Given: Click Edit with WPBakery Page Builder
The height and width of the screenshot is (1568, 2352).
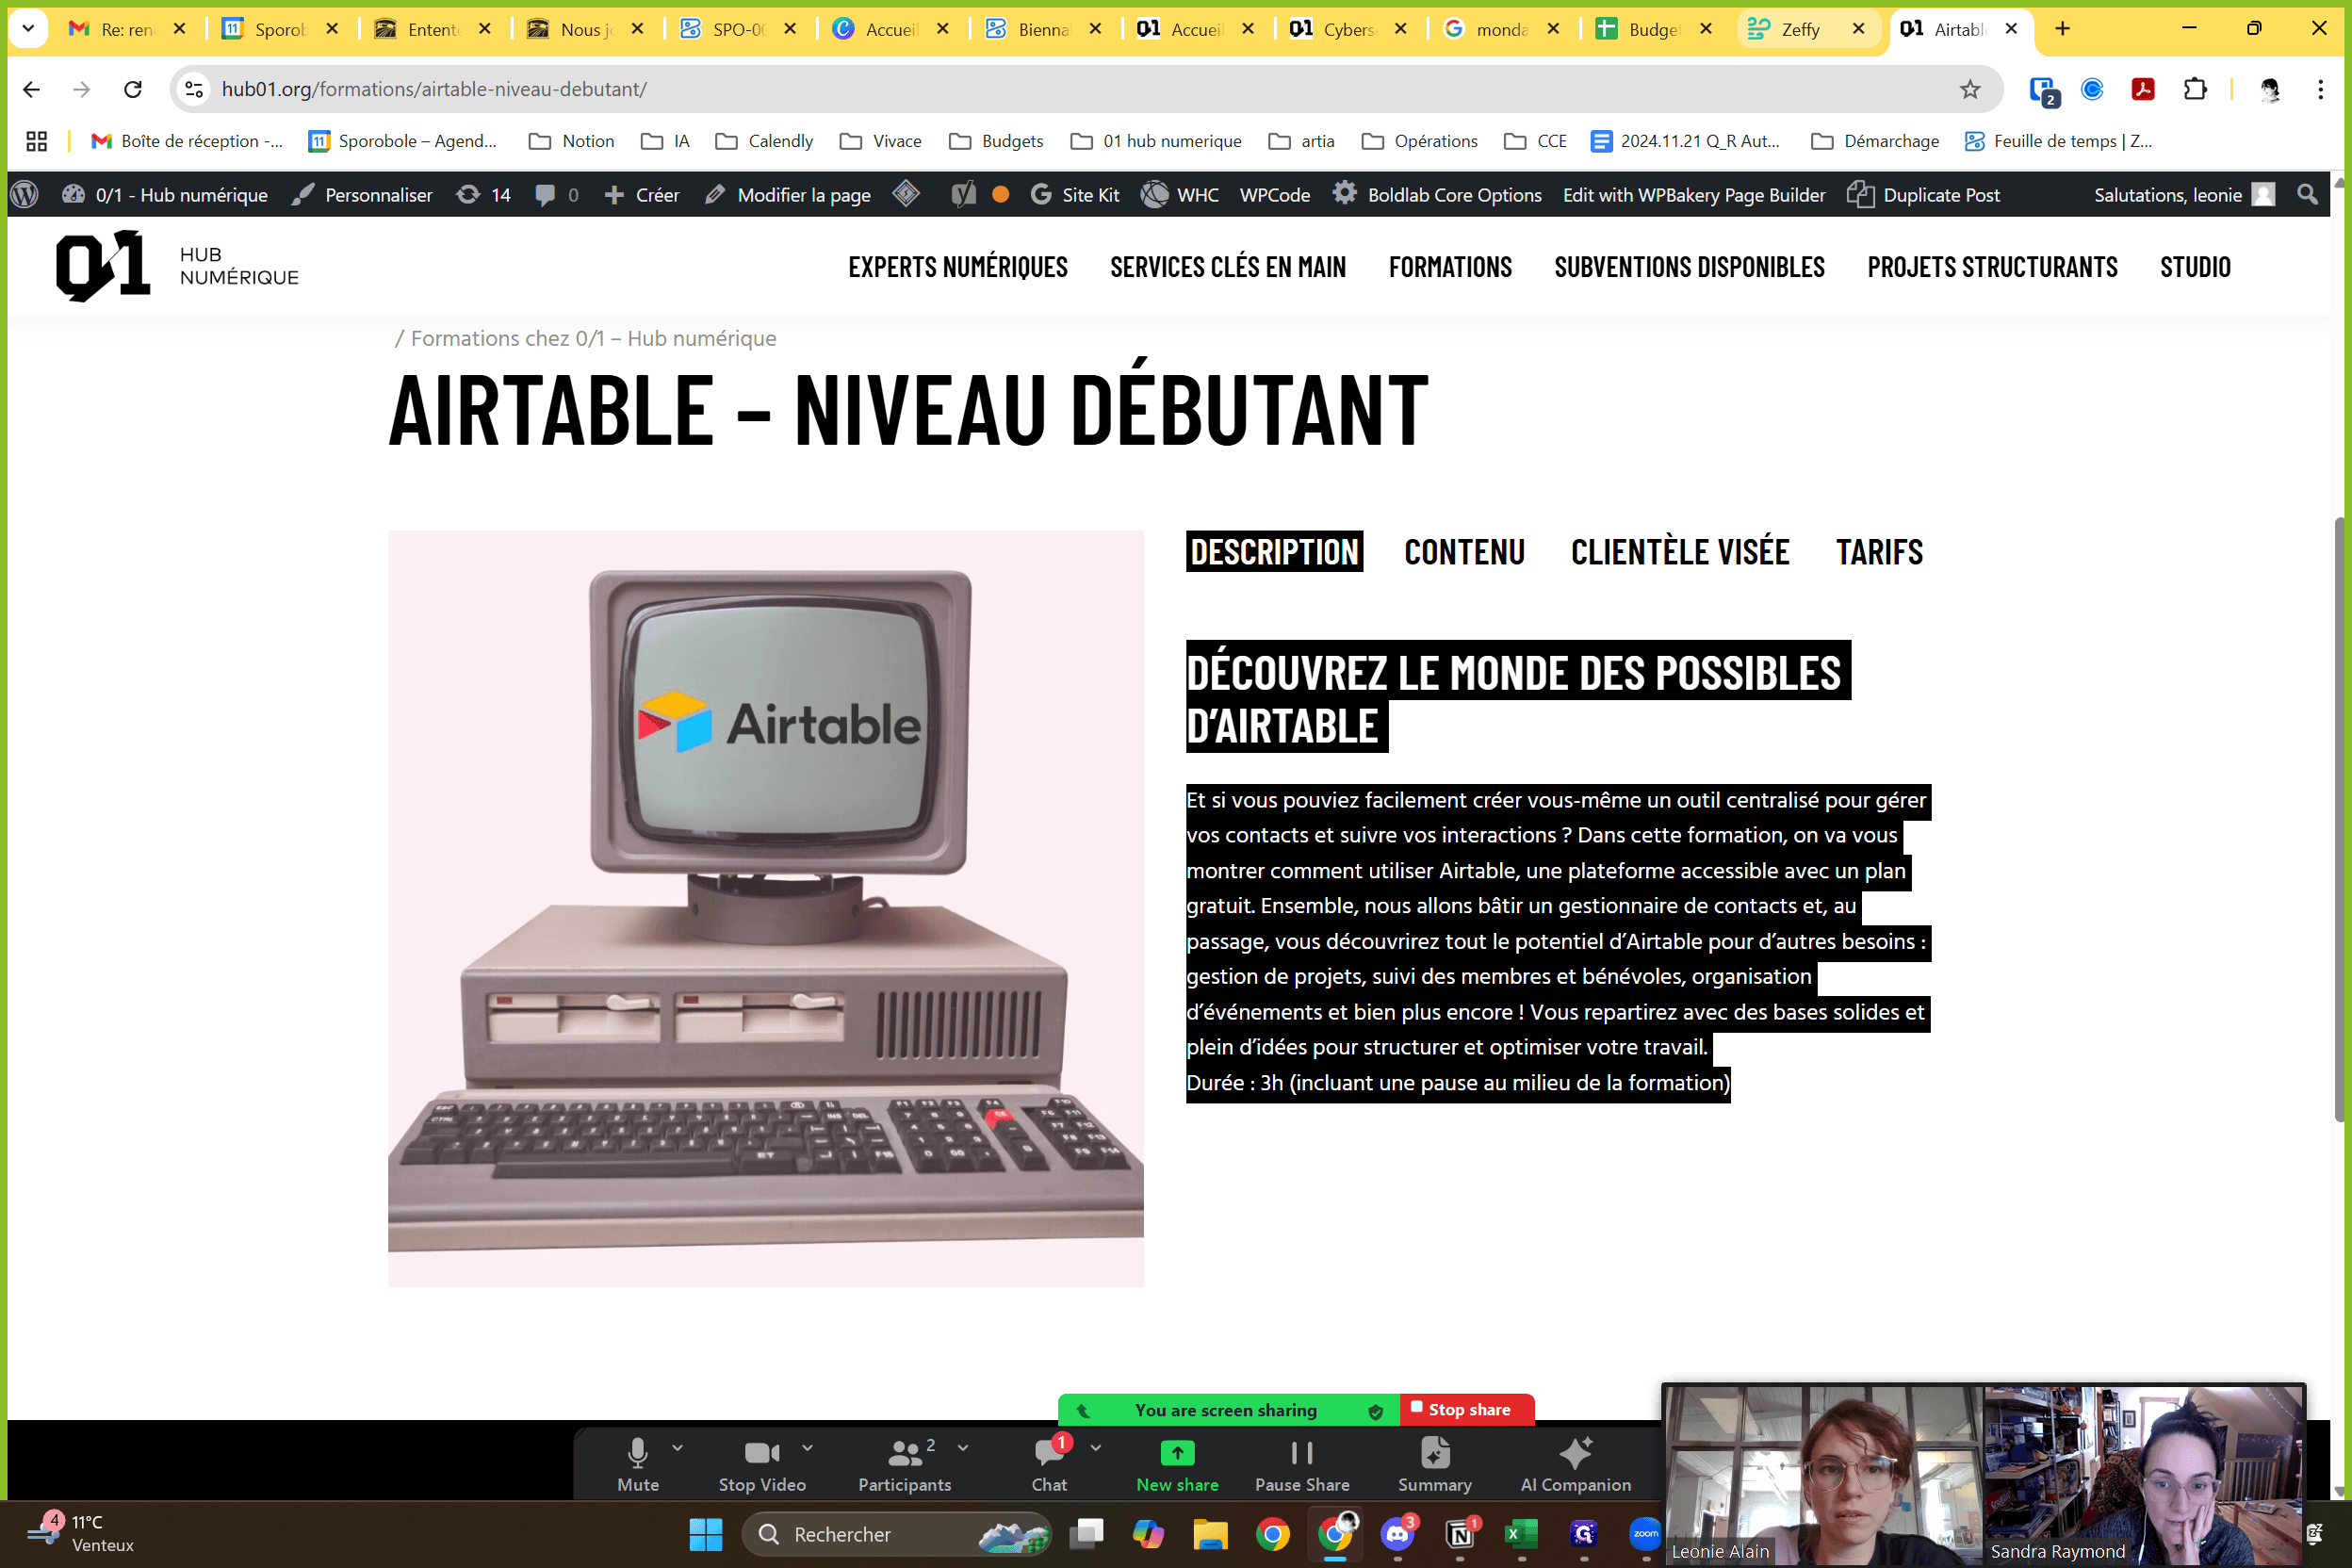Looking at the screenshot, I should click(1694, 195).
